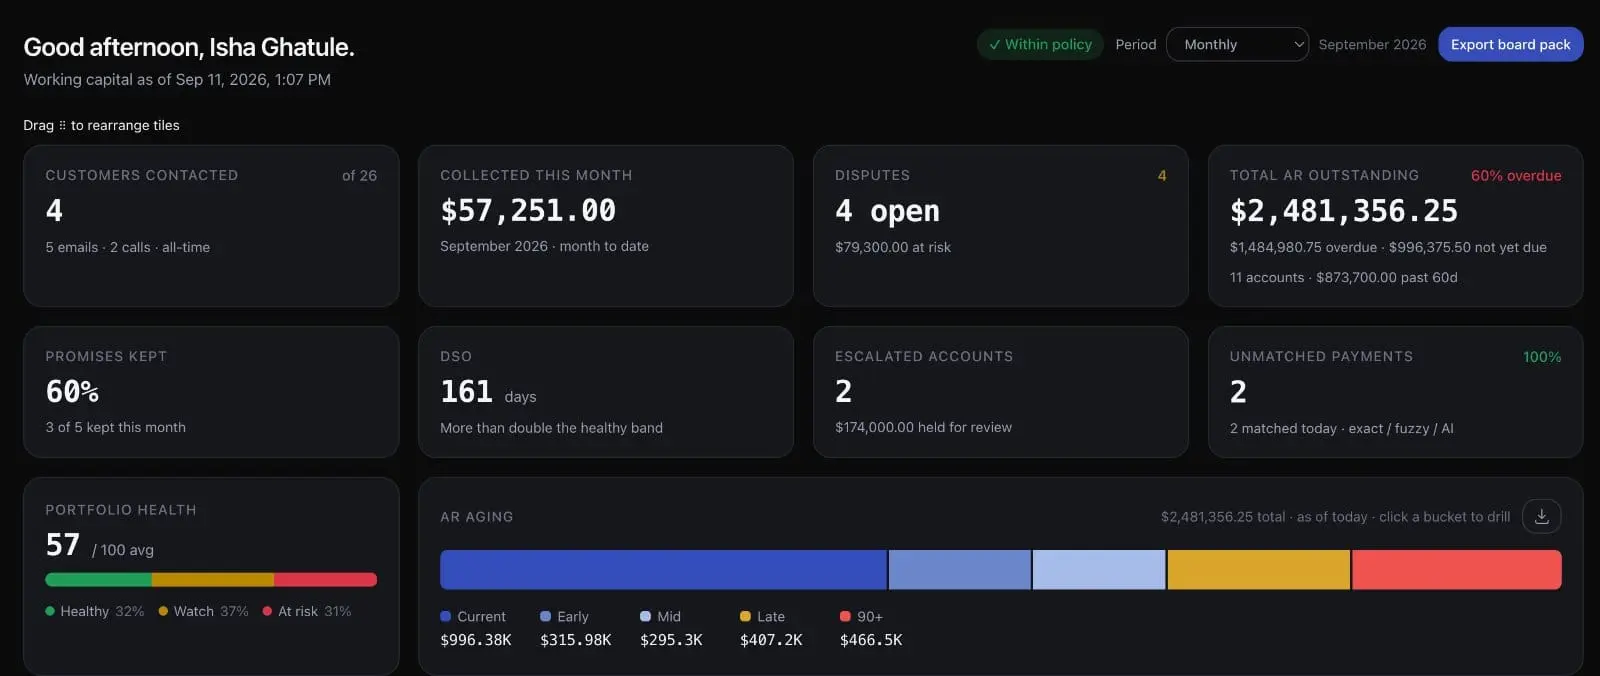
Task: Select the Late aging bucket bar
Action: [1259, 569]
